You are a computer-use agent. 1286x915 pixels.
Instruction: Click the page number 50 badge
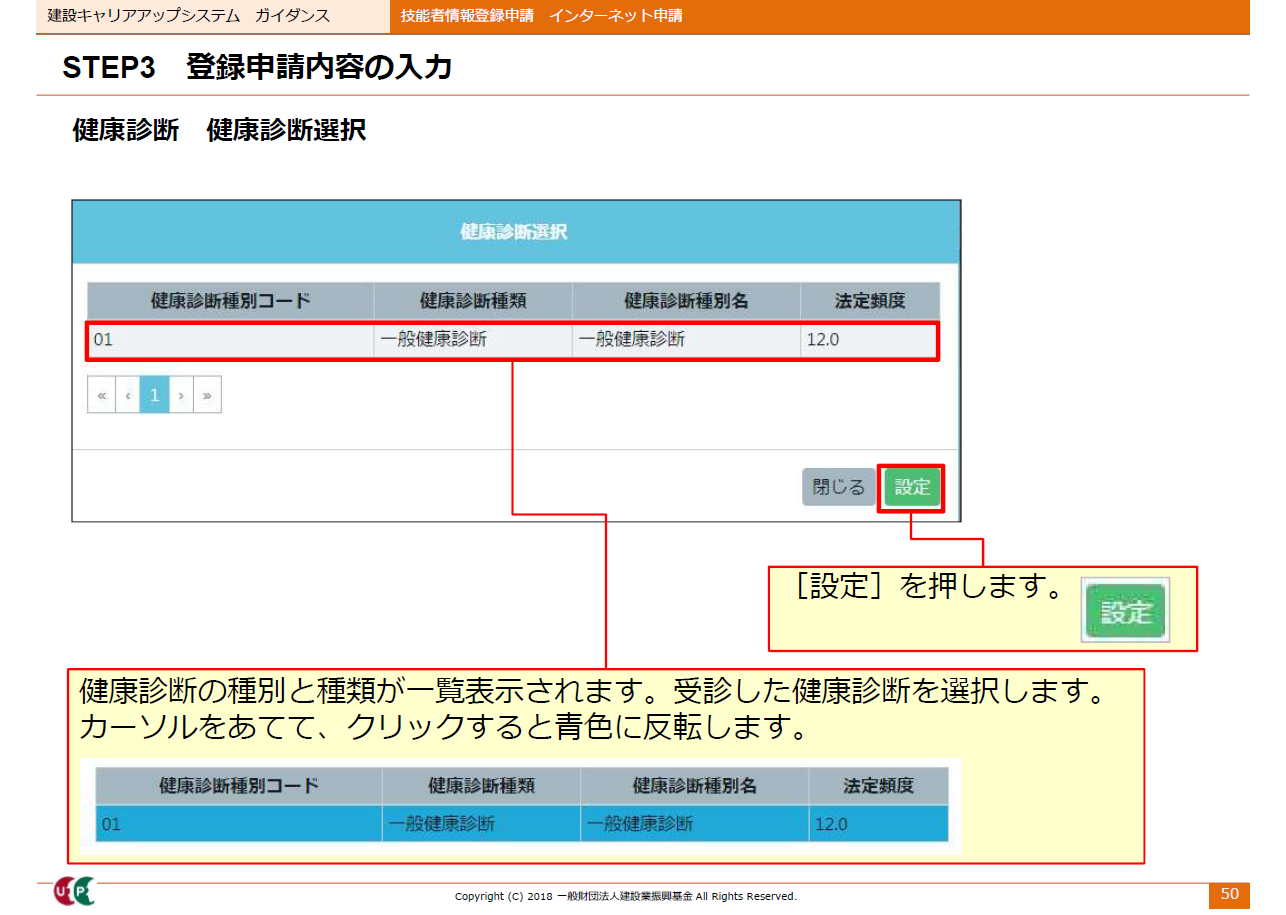pyautogui.click(x=1229, y=894)
